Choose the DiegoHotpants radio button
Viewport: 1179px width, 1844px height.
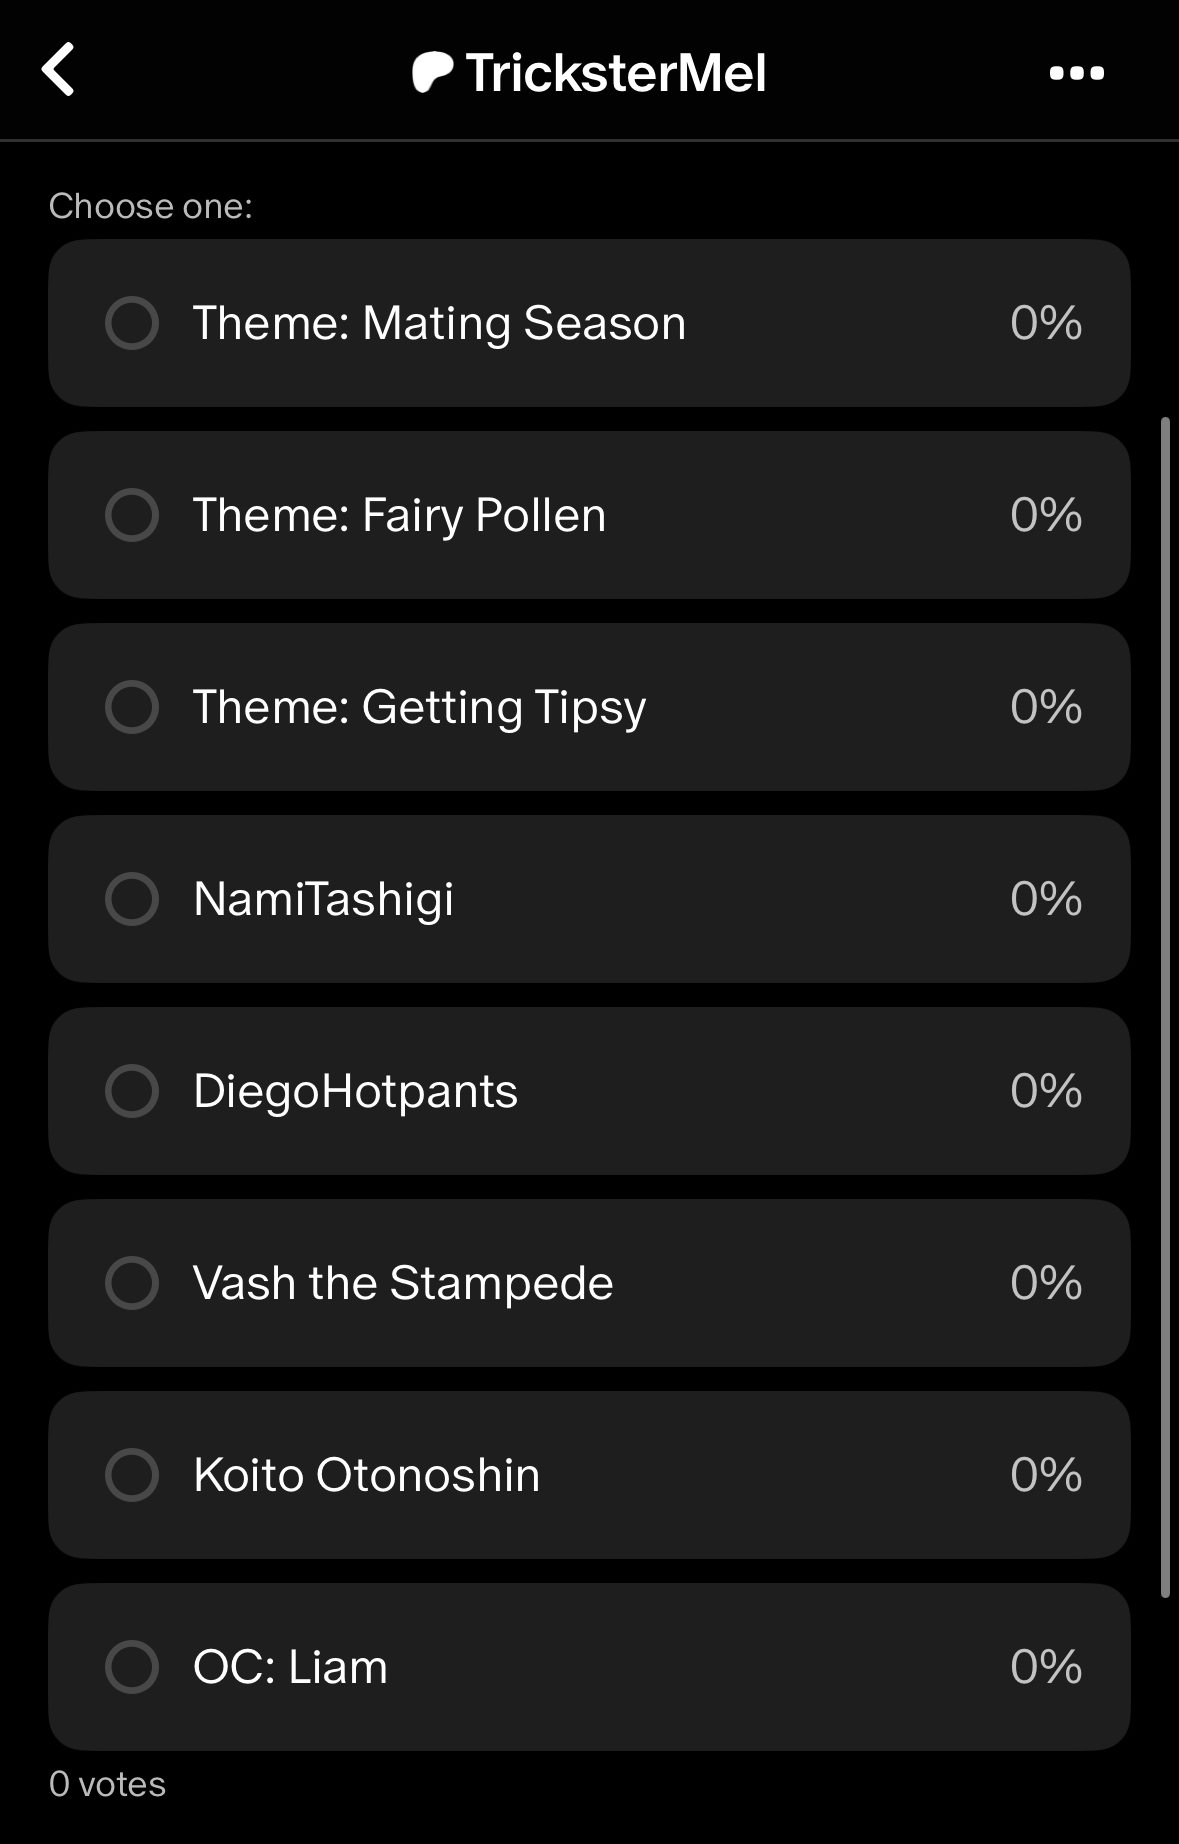point(132,1091)
